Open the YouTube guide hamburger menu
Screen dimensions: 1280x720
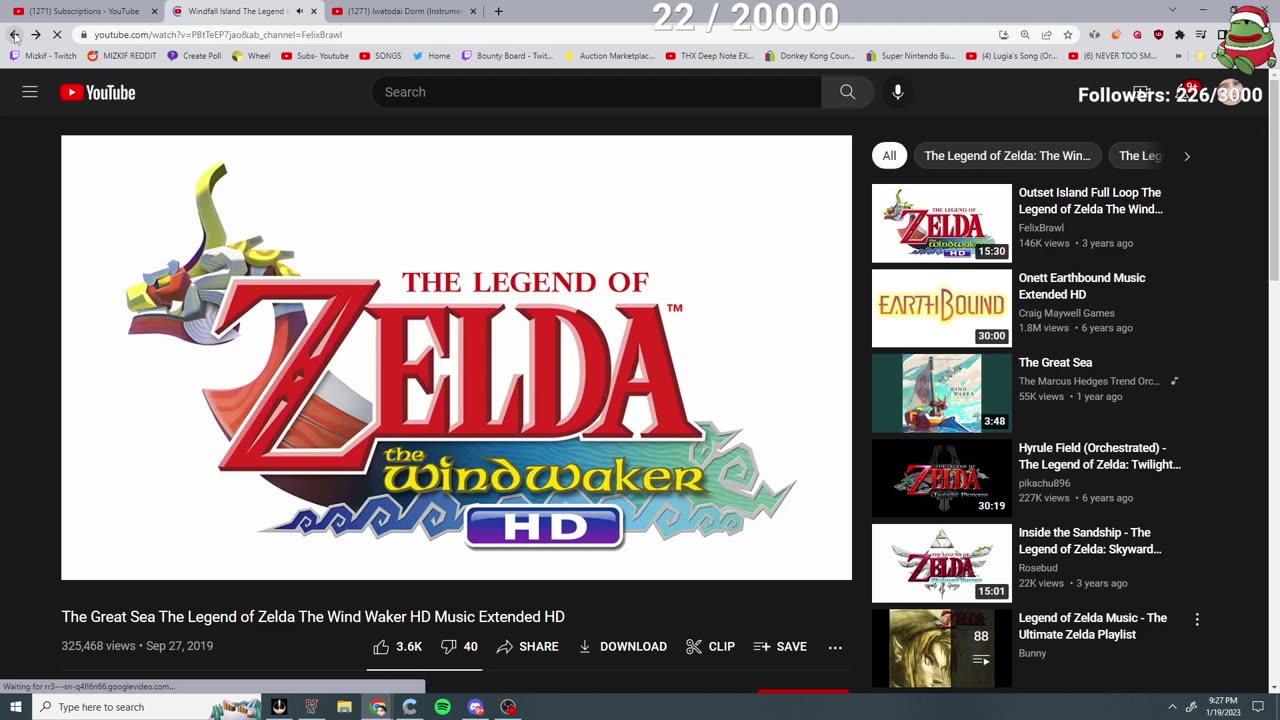pyautogui.click(x=30, y=92)
